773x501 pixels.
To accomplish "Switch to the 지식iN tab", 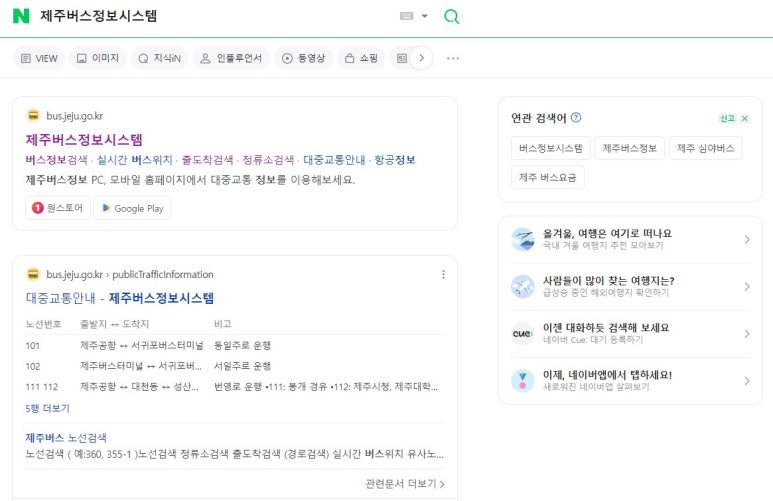I will point(159,58).
